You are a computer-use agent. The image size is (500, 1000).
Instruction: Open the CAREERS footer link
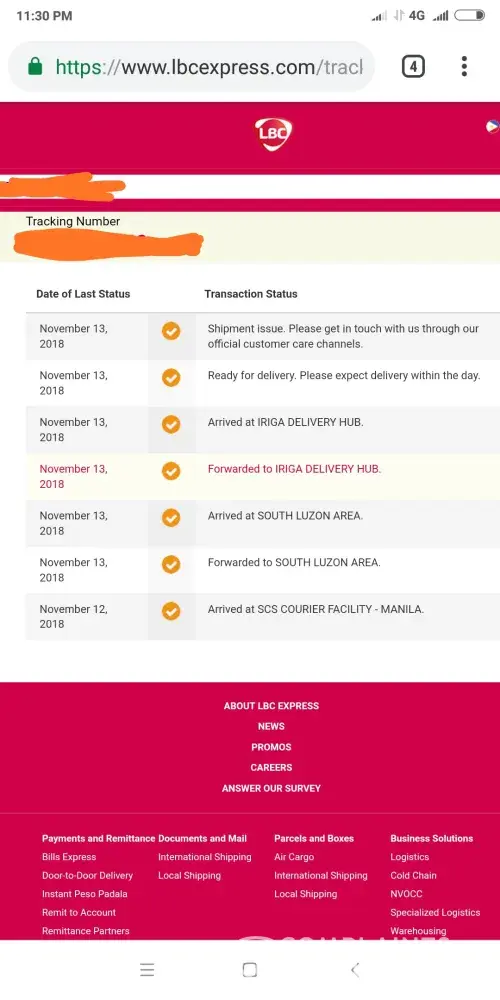[x=271, y=767]
